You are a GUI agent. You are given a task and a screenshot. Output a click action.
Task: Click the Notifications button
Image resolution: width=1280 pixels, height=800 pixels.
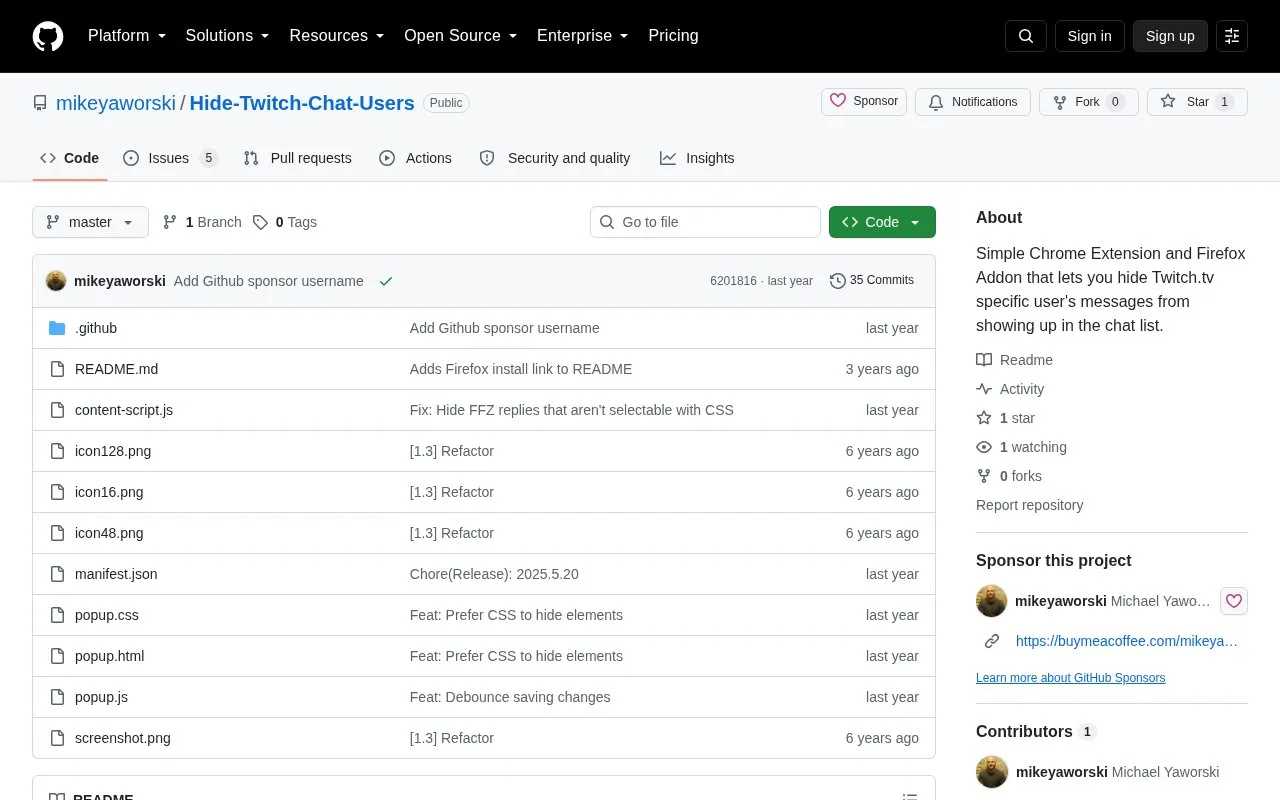pyautogui.click(x=973, y=102)
